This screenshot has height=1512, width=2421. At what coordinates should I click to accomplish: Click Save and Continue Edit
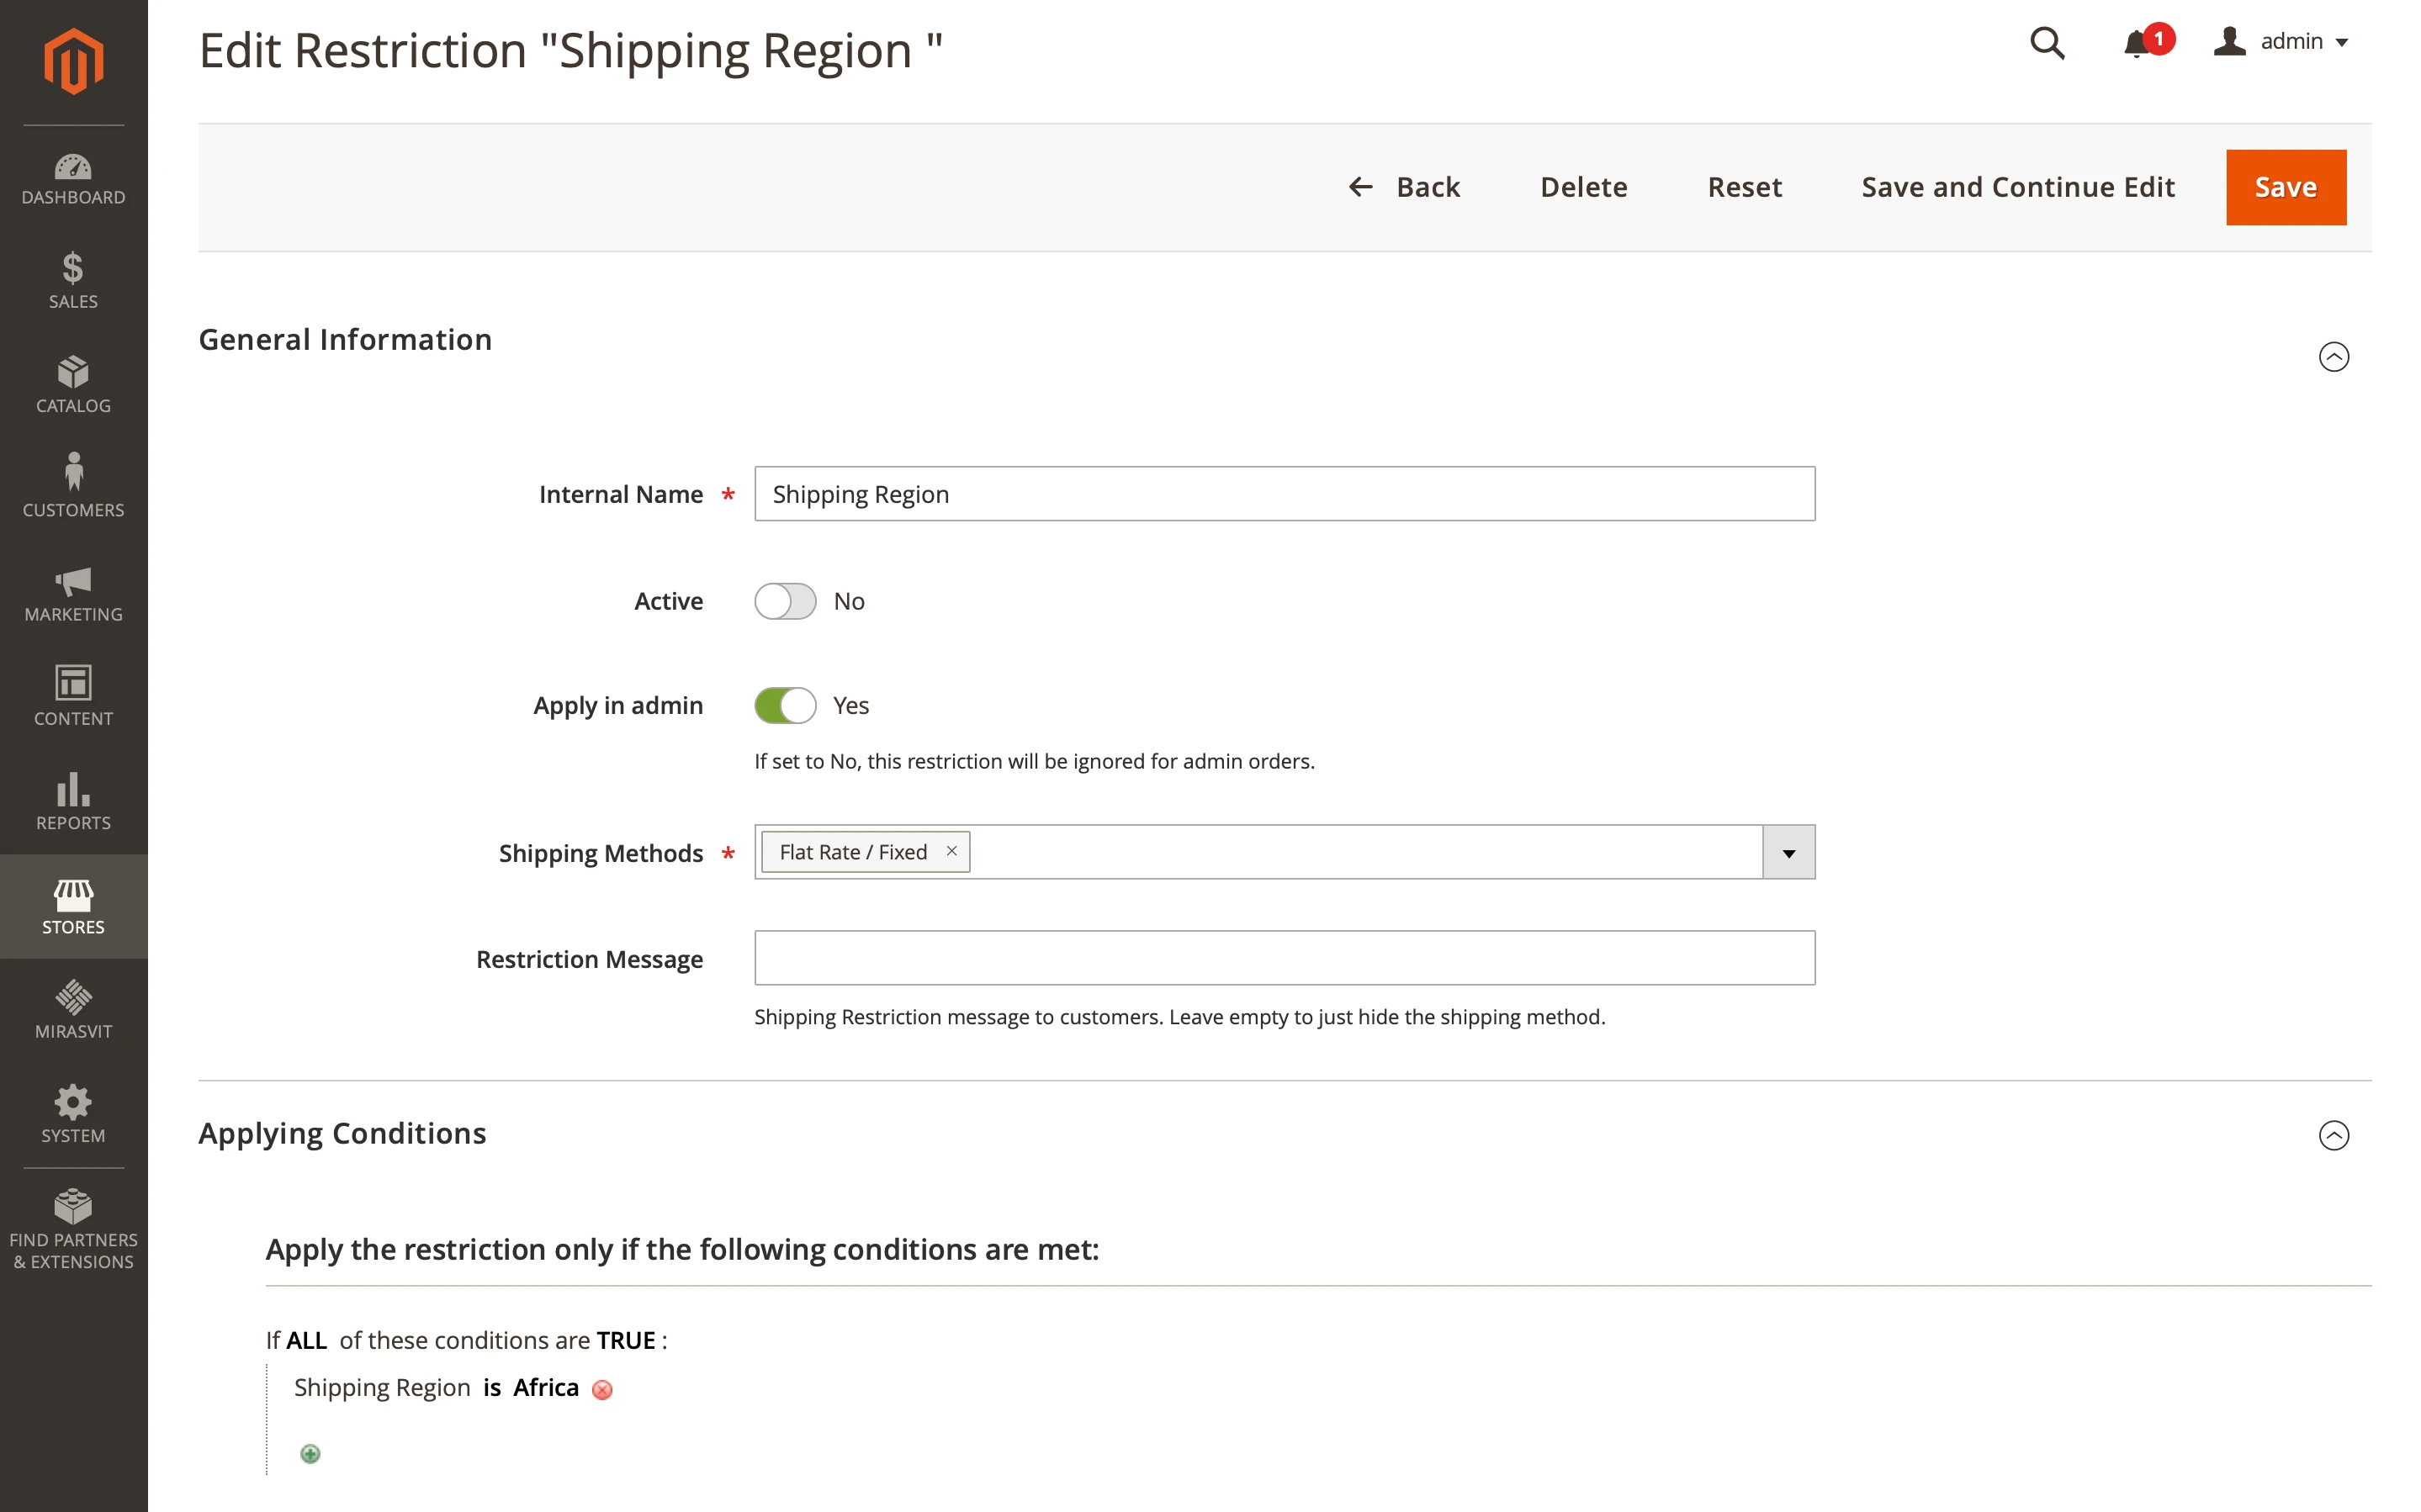(x=2017, y=187)
